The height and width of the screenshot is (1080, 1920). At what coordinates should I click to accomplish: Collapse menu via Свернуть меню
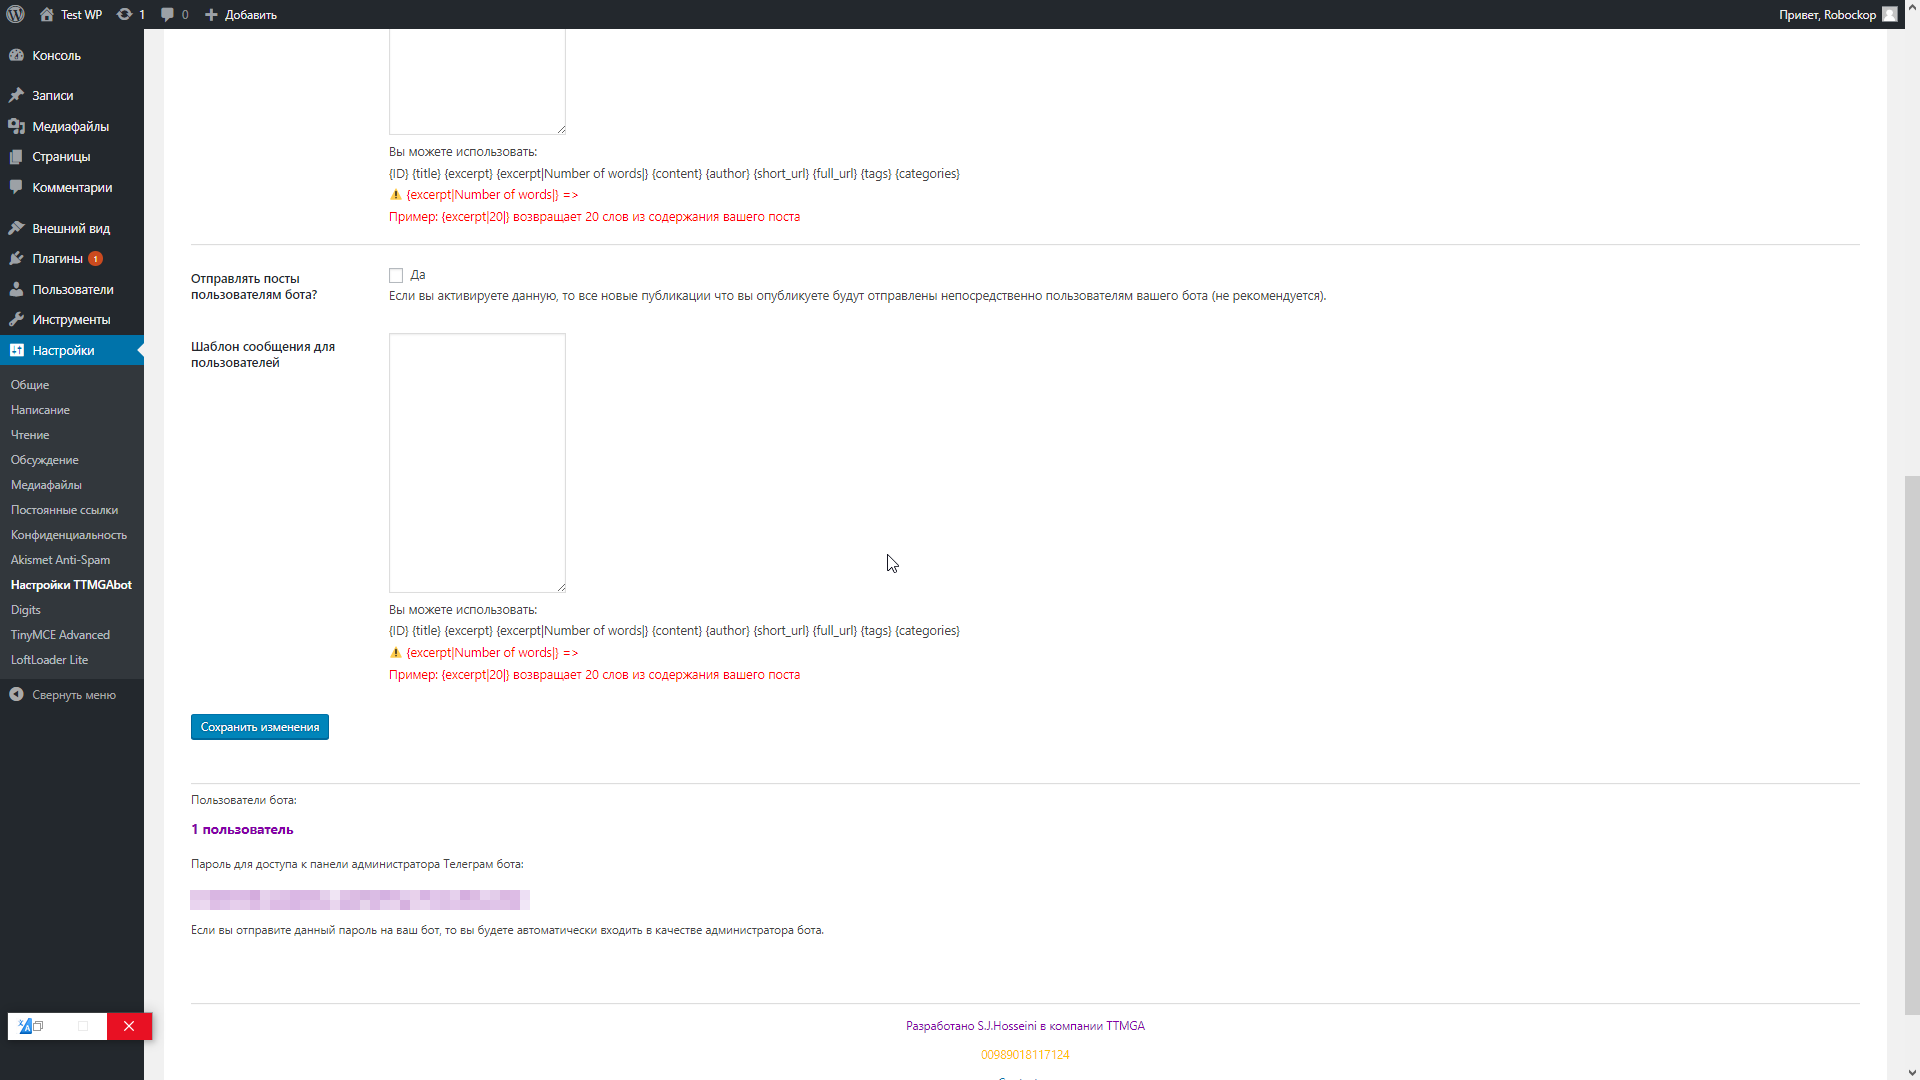[x=73, y=695]
